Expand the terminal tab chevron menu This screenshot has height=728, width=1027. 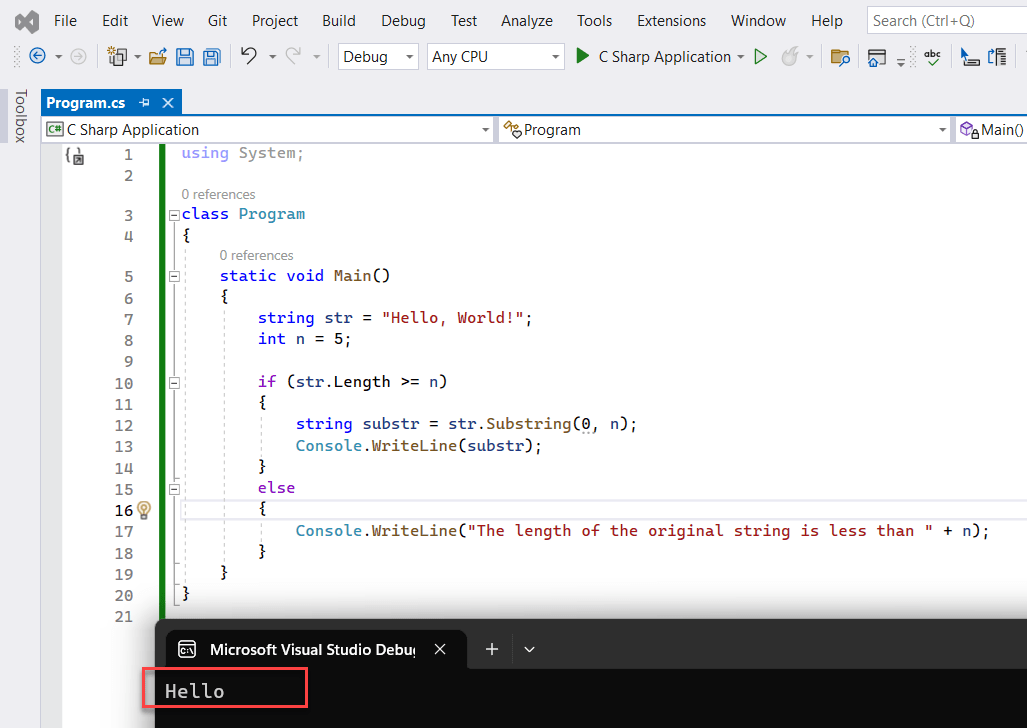[529, 649]
